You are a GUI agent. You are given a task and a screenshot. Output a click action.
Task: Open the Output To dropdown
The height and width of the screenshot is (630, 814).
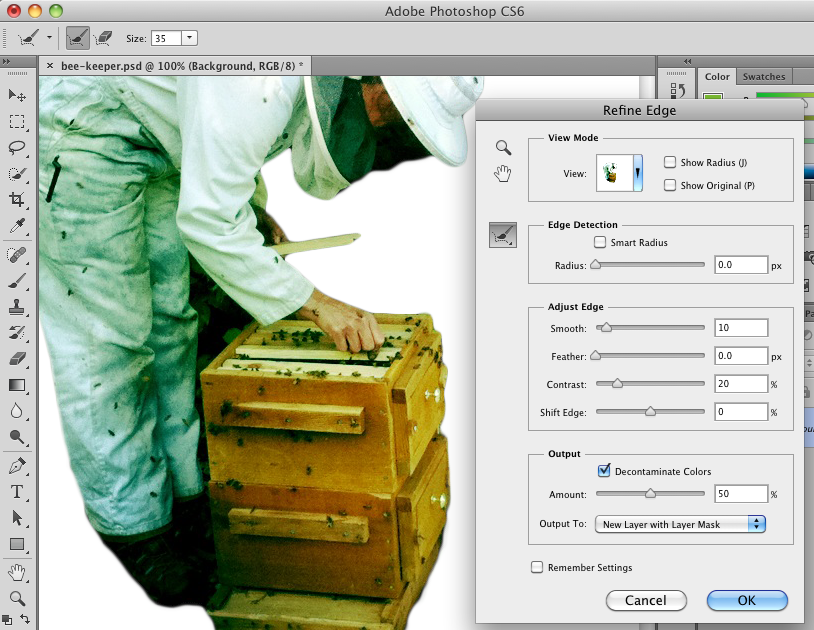tap(680, 524)
